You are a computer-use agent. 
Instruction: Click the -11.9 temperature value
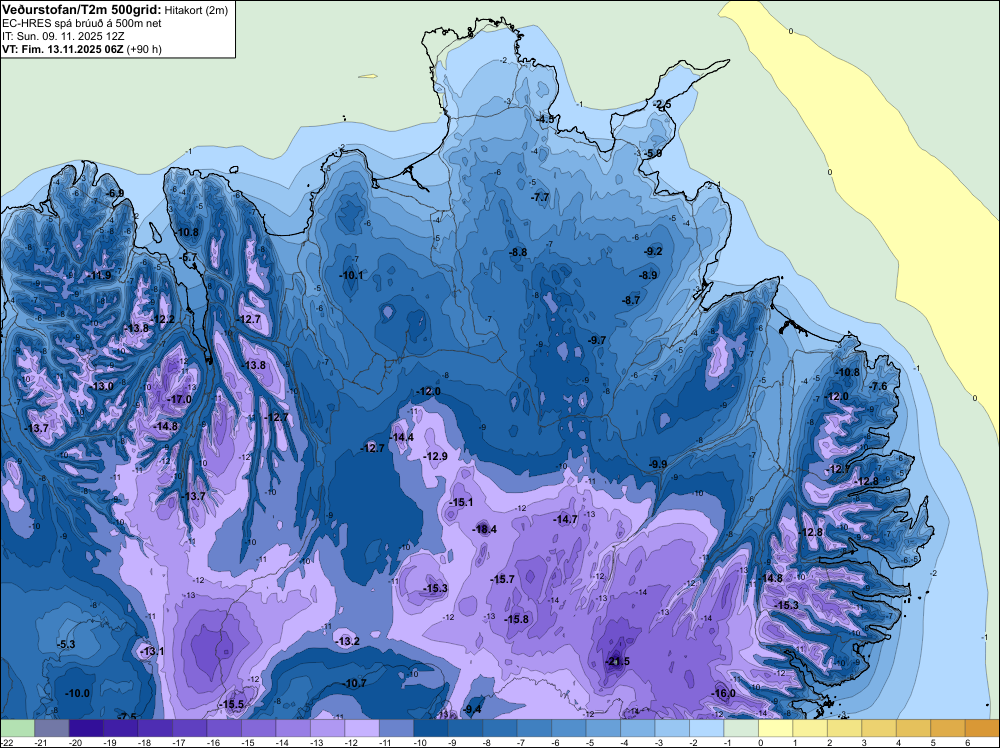click(98, 275)
